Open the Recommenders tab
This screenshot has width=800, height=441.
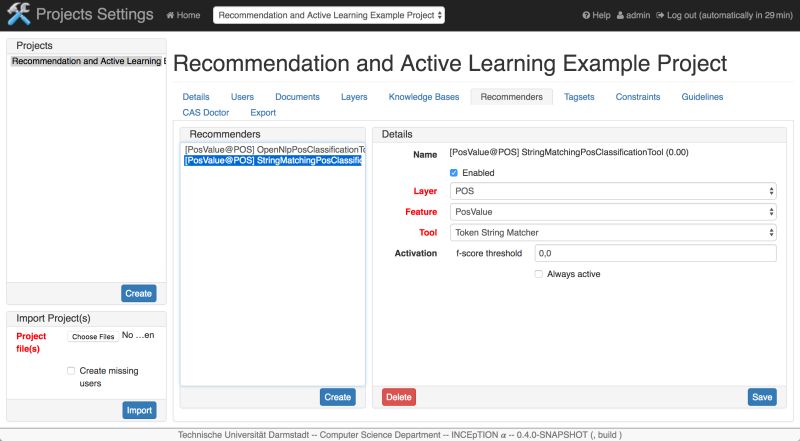click(512, 97)
